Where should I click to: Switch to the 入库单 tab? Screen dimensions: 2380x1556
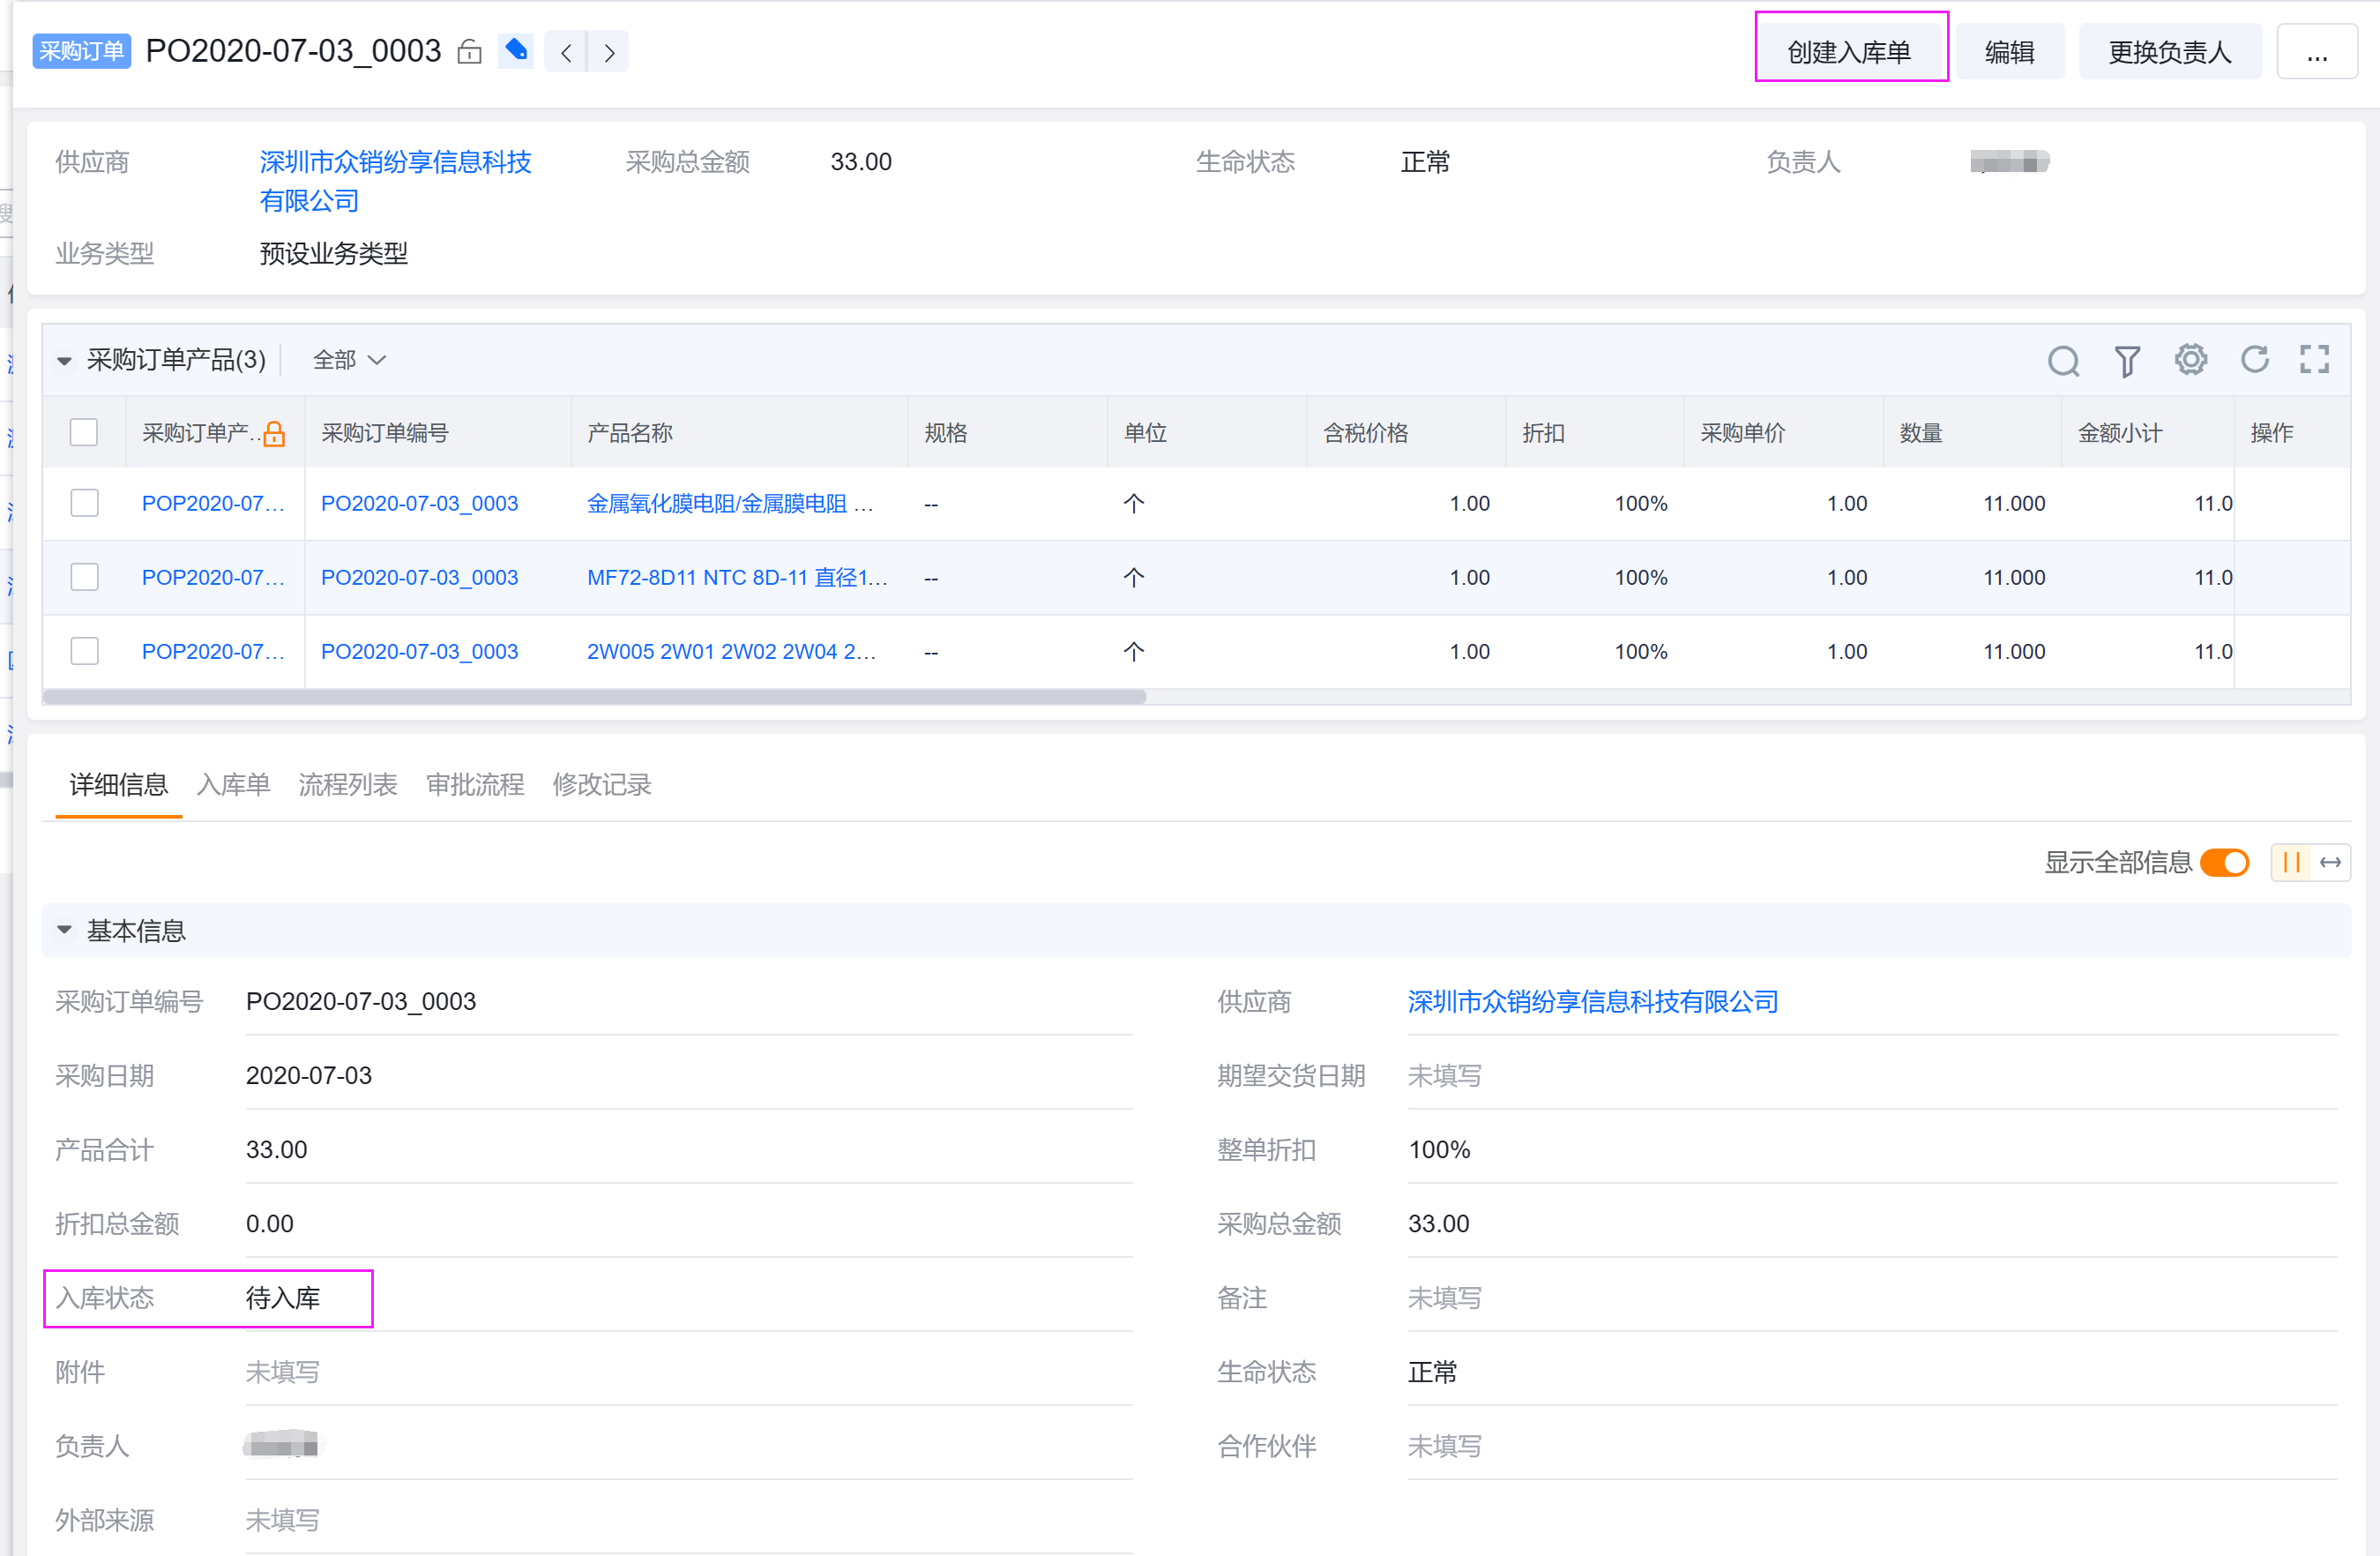233,785
